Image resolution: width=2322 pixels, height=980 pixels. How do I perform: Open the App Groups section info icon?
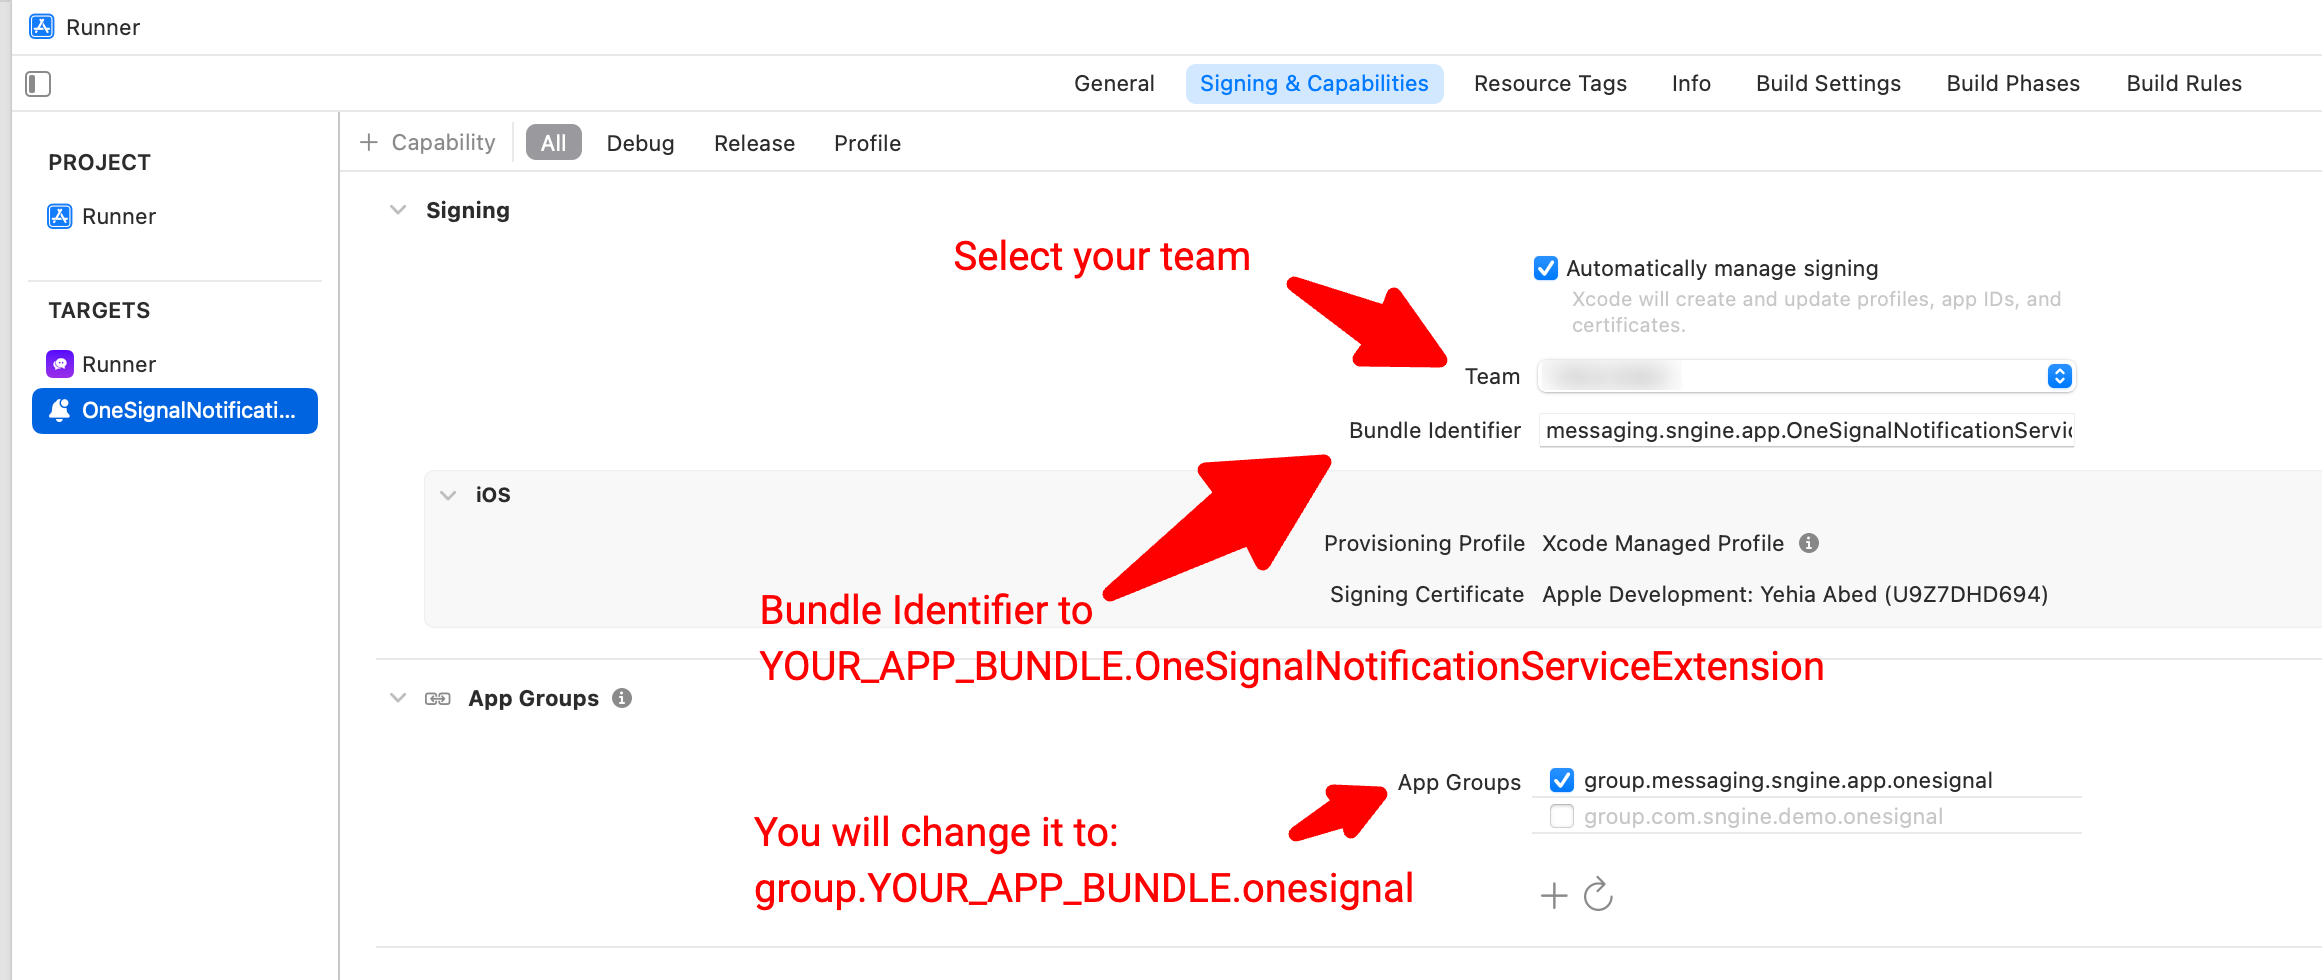(x=622, y=698)
